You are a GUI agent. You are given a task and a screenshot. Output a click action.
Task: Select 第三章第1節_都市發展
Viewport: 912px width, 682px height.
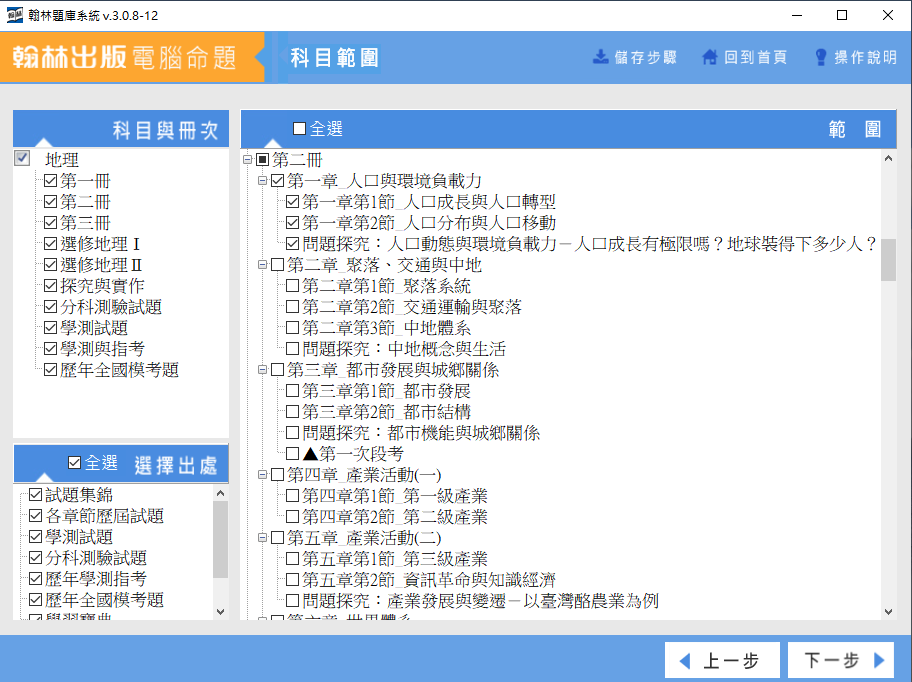click(387, 391)
